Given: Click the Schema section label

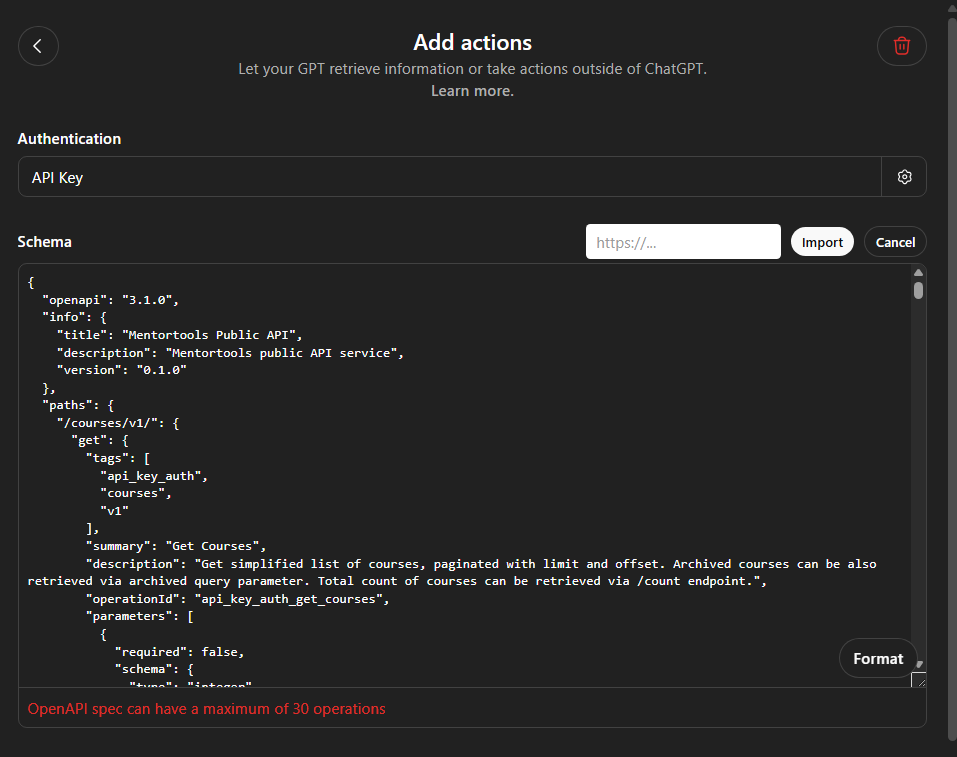Looking at the screenshot, I should point(45,242).
